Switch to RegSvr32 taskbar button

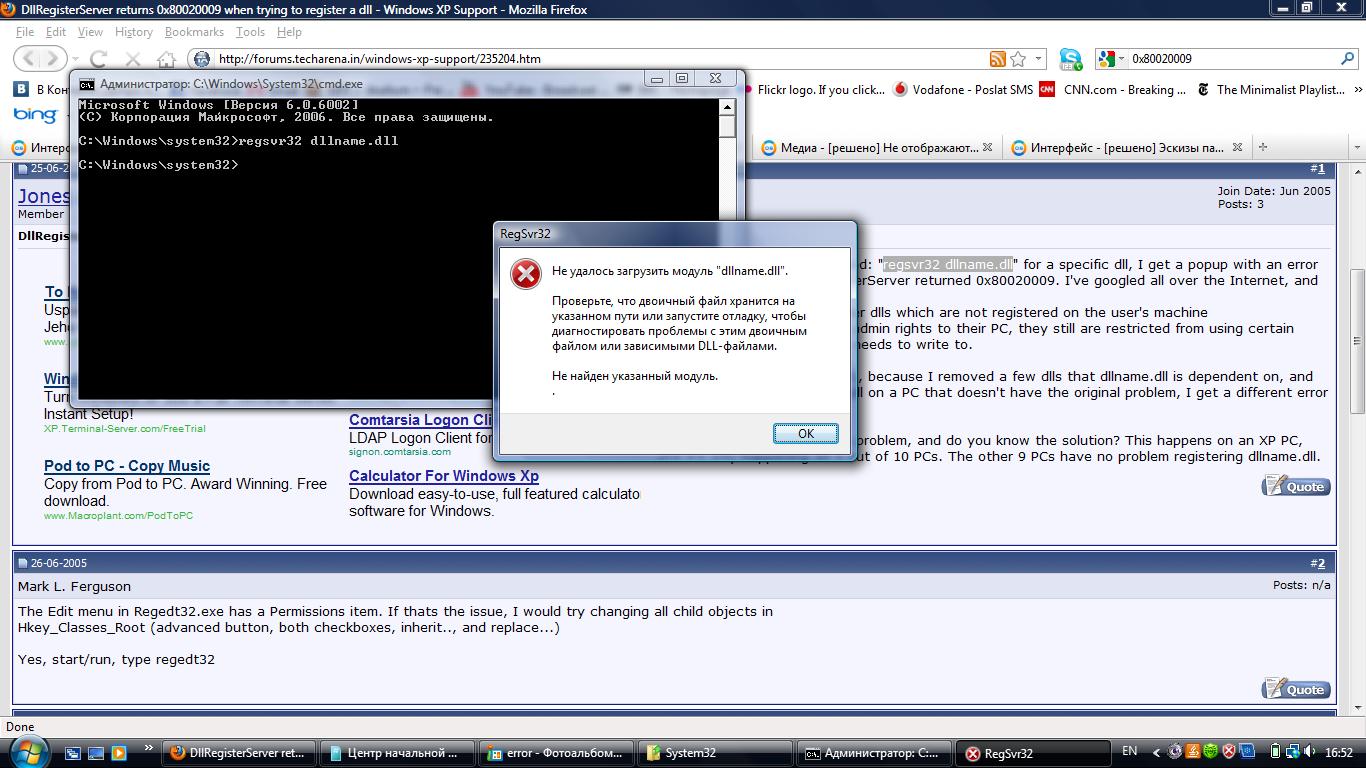1034,753
